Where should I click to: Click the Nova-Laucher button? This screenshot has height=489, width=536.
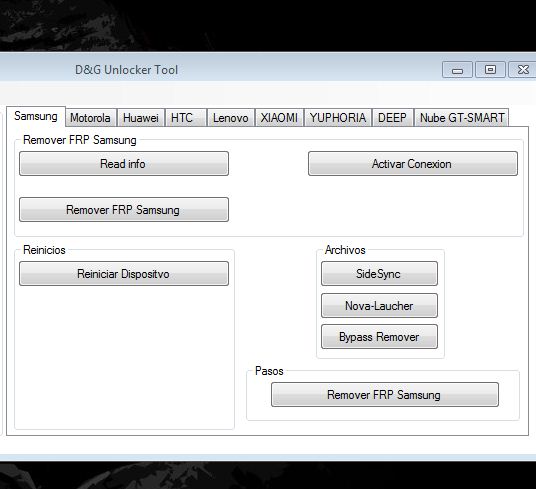(379, 305)
